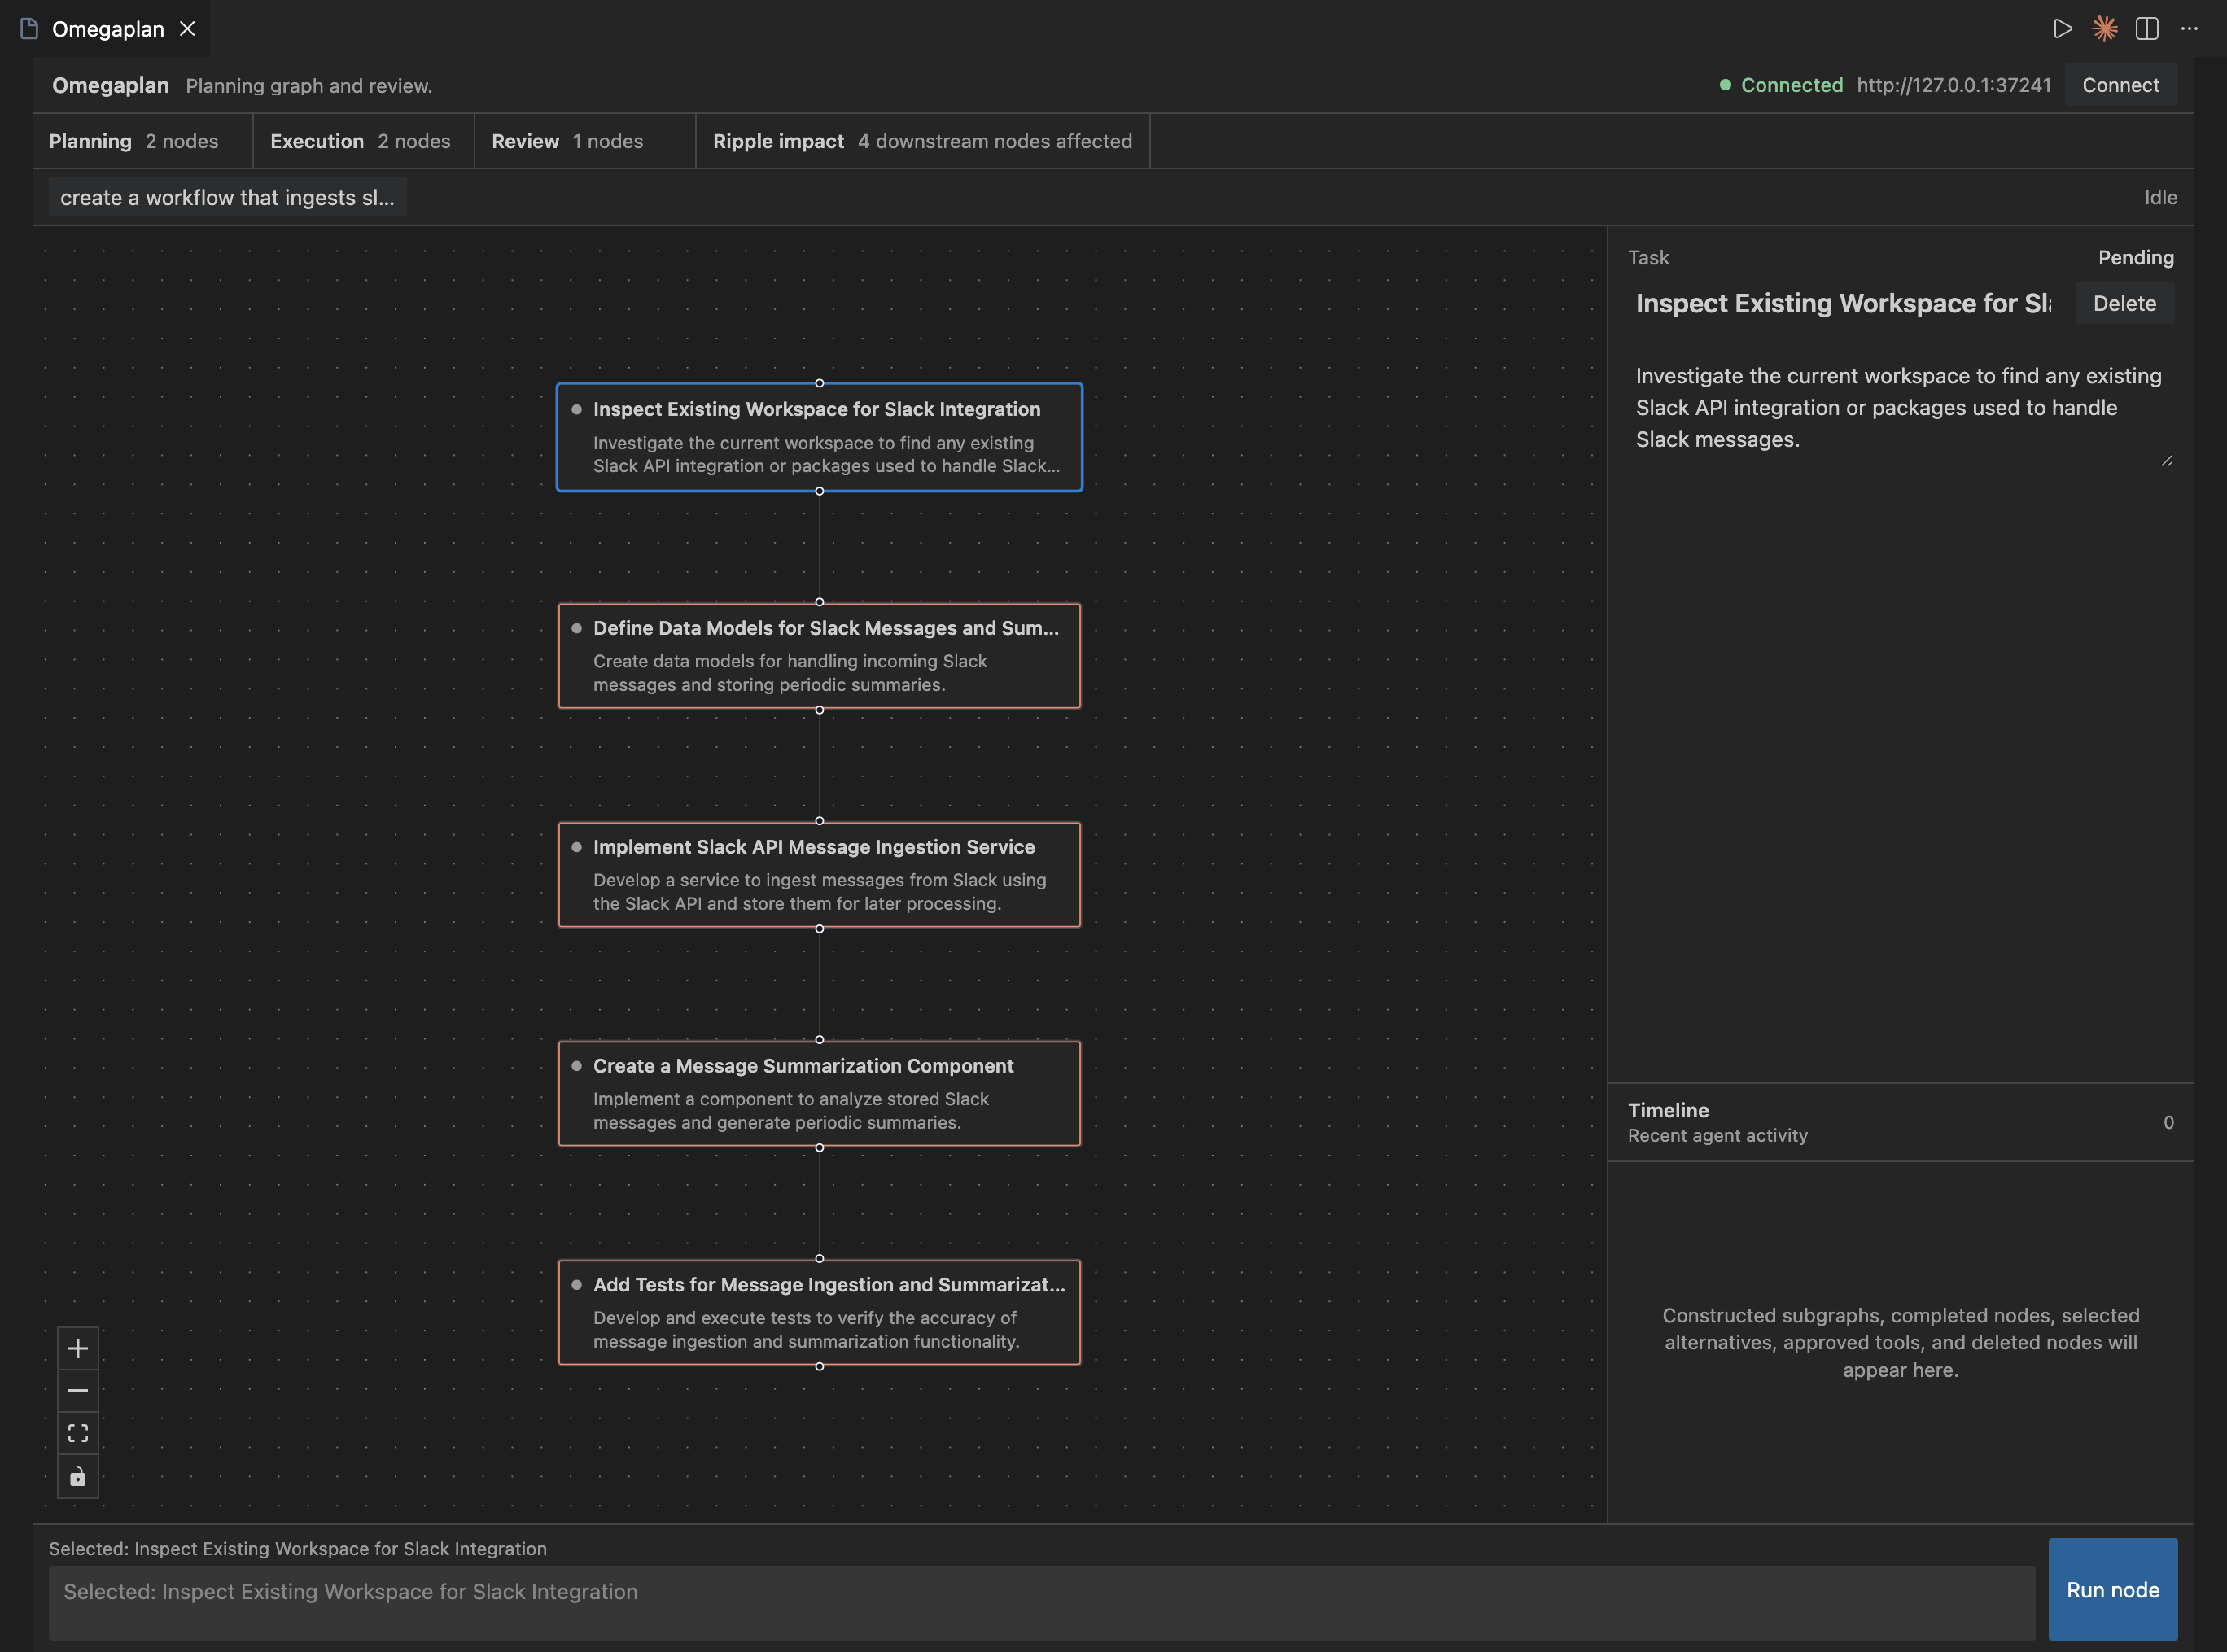The height and width of the screenshot is (1652, 2227).
Task: Zoom in on the graph canvas
Action: (78, 1348)
